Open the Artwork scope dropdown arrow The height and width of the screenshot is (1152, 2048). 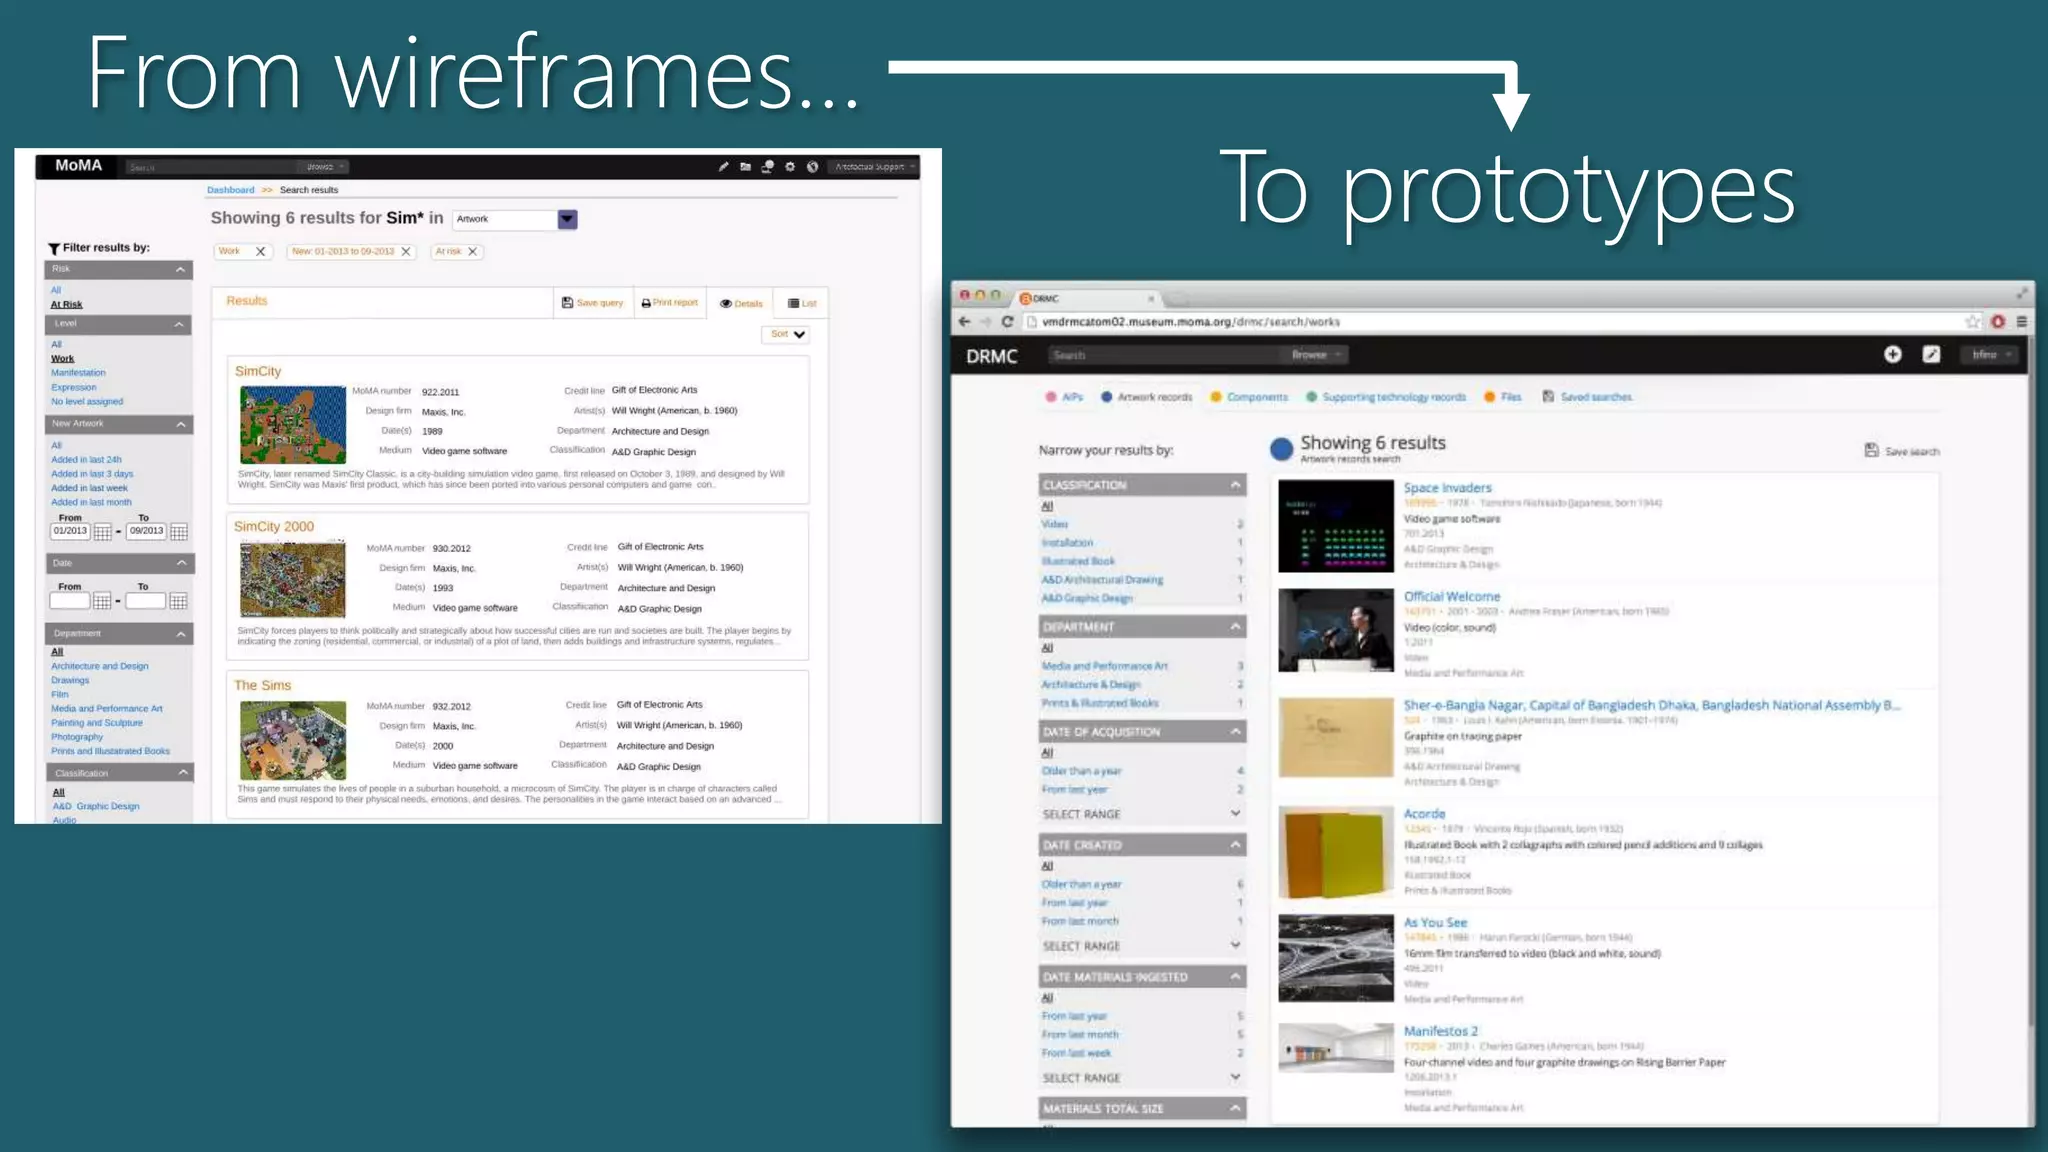[567, 219]
